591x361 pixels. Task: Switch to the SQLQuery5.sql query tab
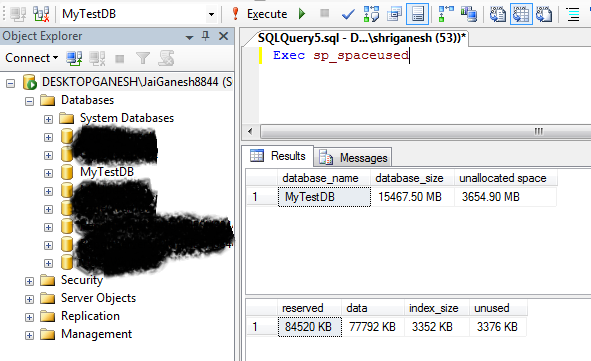tap(361, 38)
